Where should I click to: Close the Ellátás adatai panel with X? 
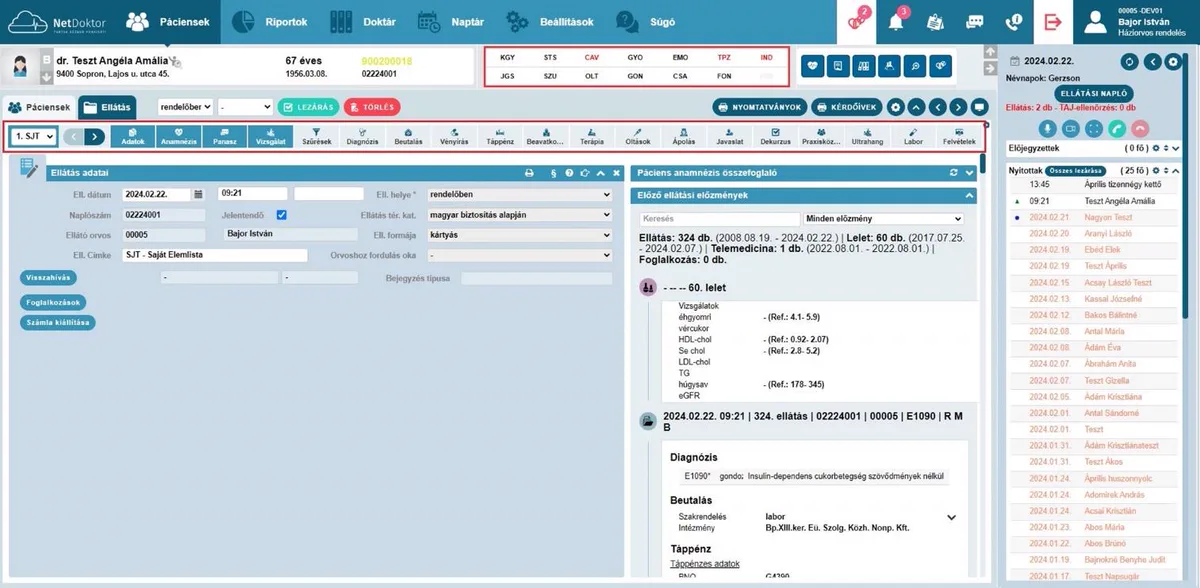(x=615, y=173)
